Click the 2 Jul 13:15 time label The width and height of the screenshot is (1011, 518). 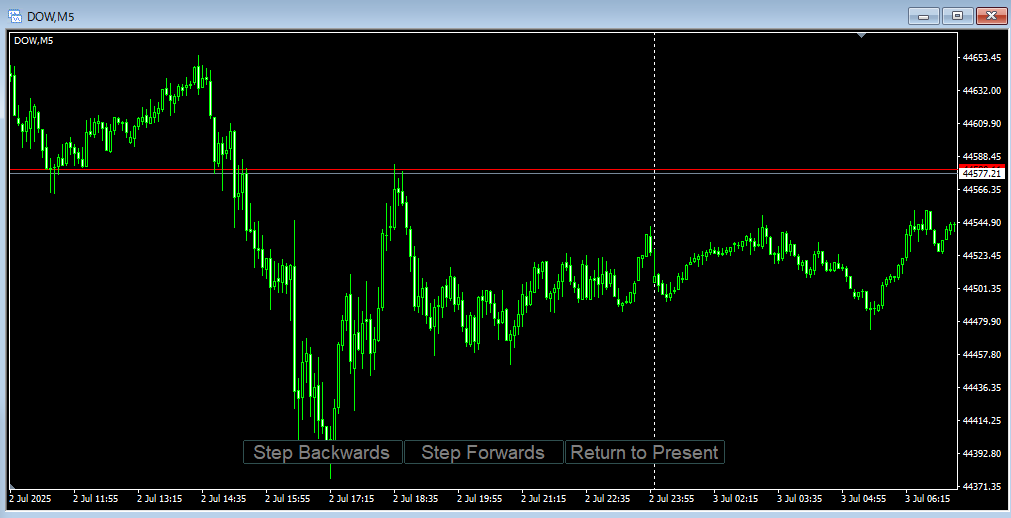160,499
